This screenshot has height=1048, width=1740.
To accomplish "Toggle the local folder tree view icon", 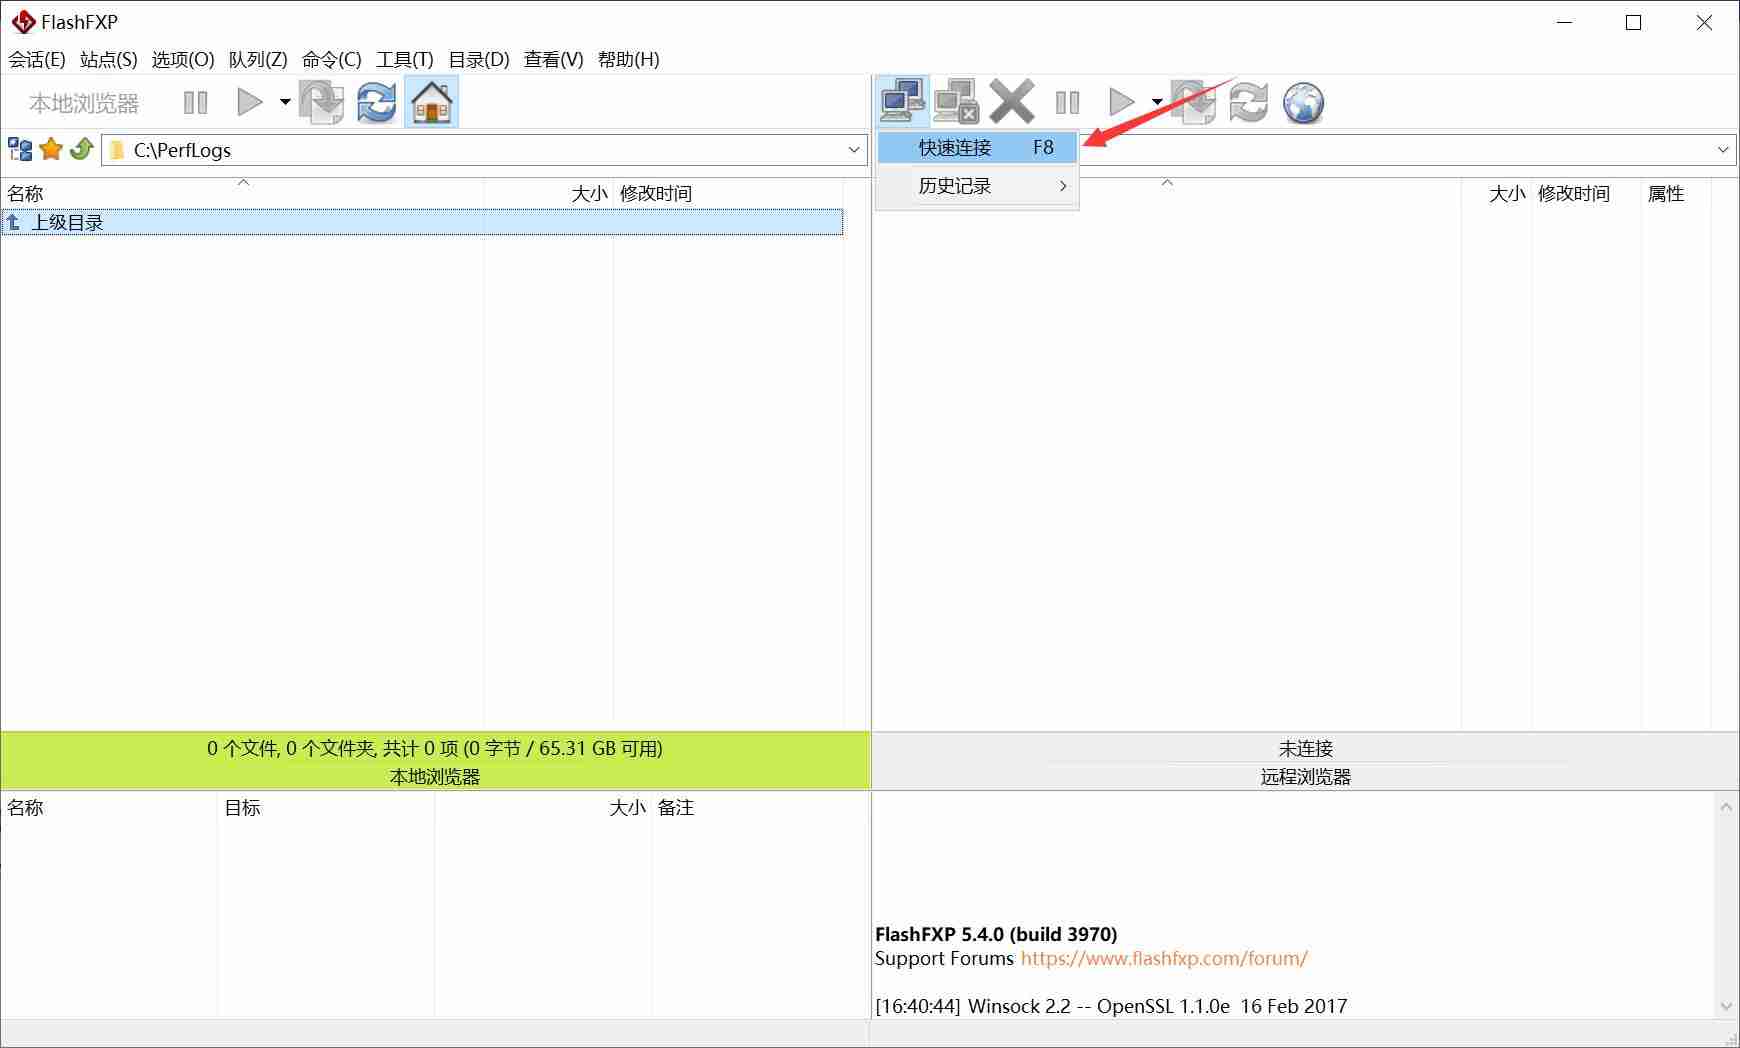I will pyautogui.click(x=18, y=149).
